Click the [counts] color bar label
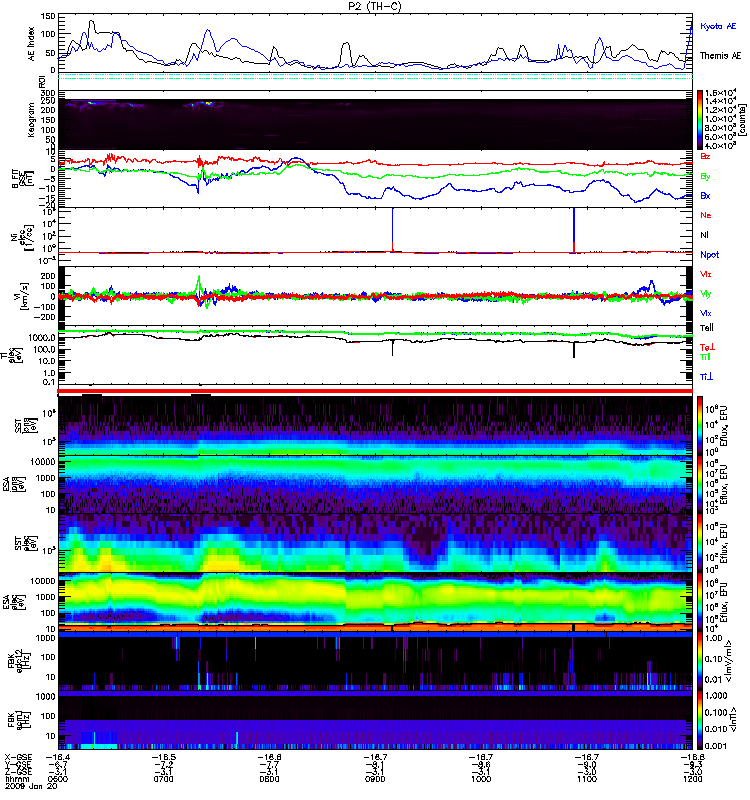750x800 pixels. coord(743,120)
